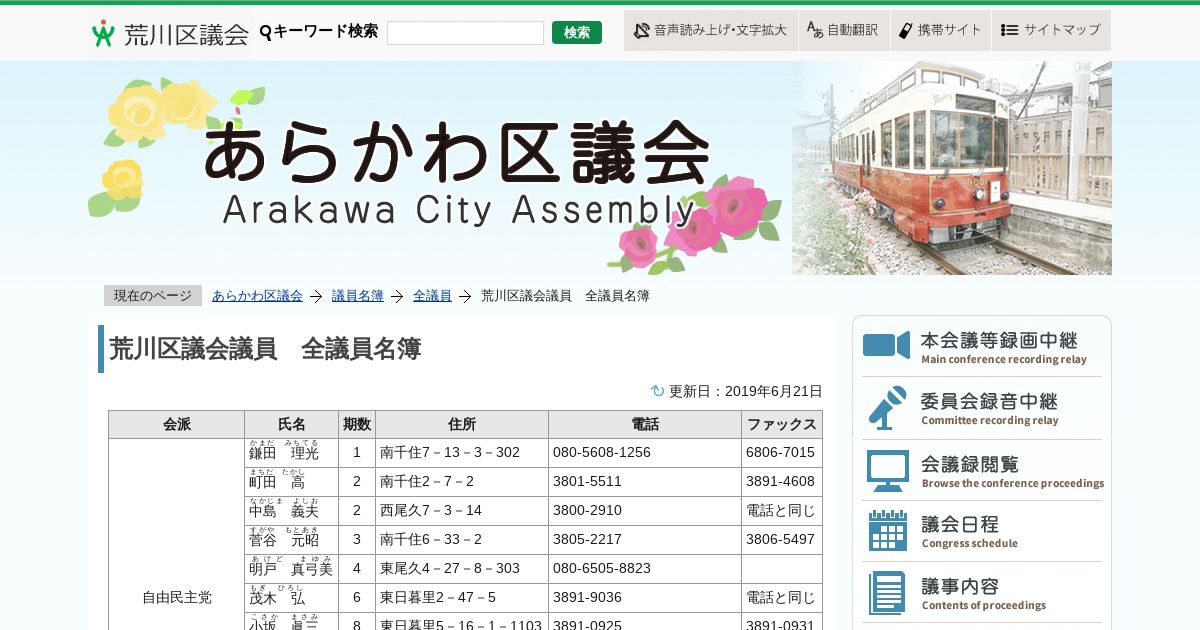Click the monitor proceedings browsing icon

(x=888, y=470)
